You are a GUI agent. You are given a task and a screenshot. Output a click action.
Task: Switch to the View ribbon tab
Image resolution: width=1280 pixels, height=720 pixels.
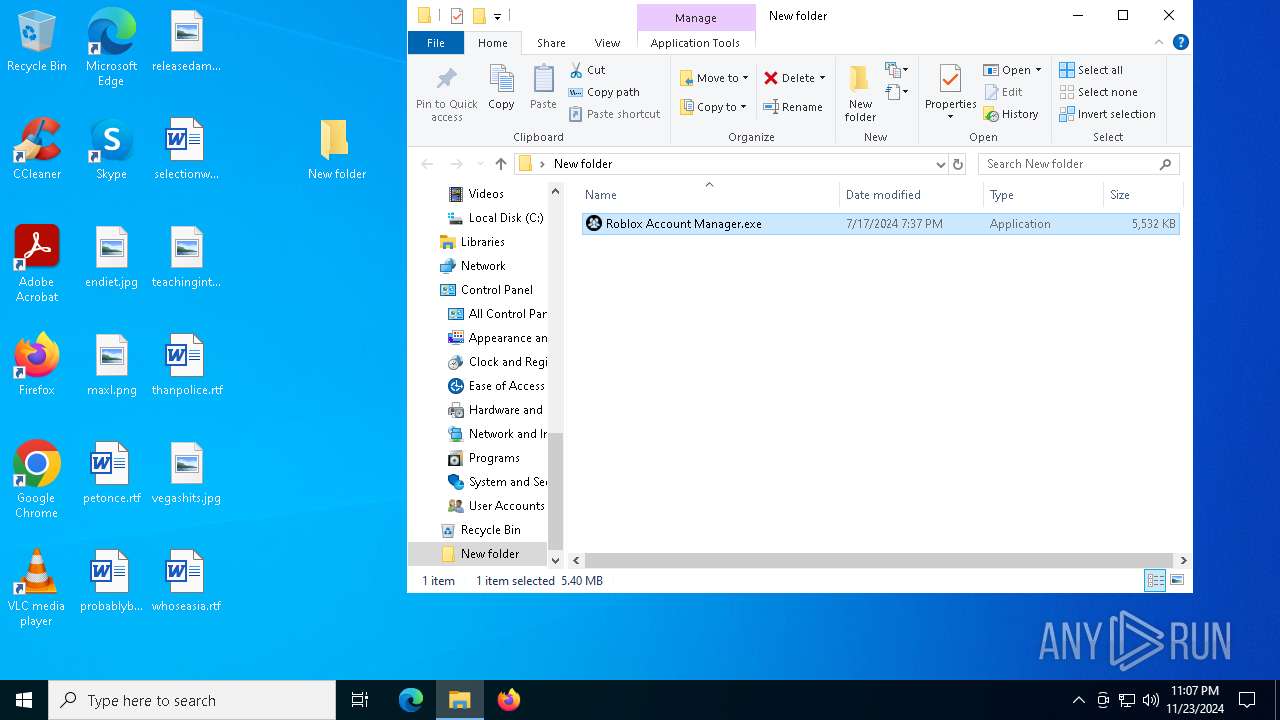(x=607, y=43)
